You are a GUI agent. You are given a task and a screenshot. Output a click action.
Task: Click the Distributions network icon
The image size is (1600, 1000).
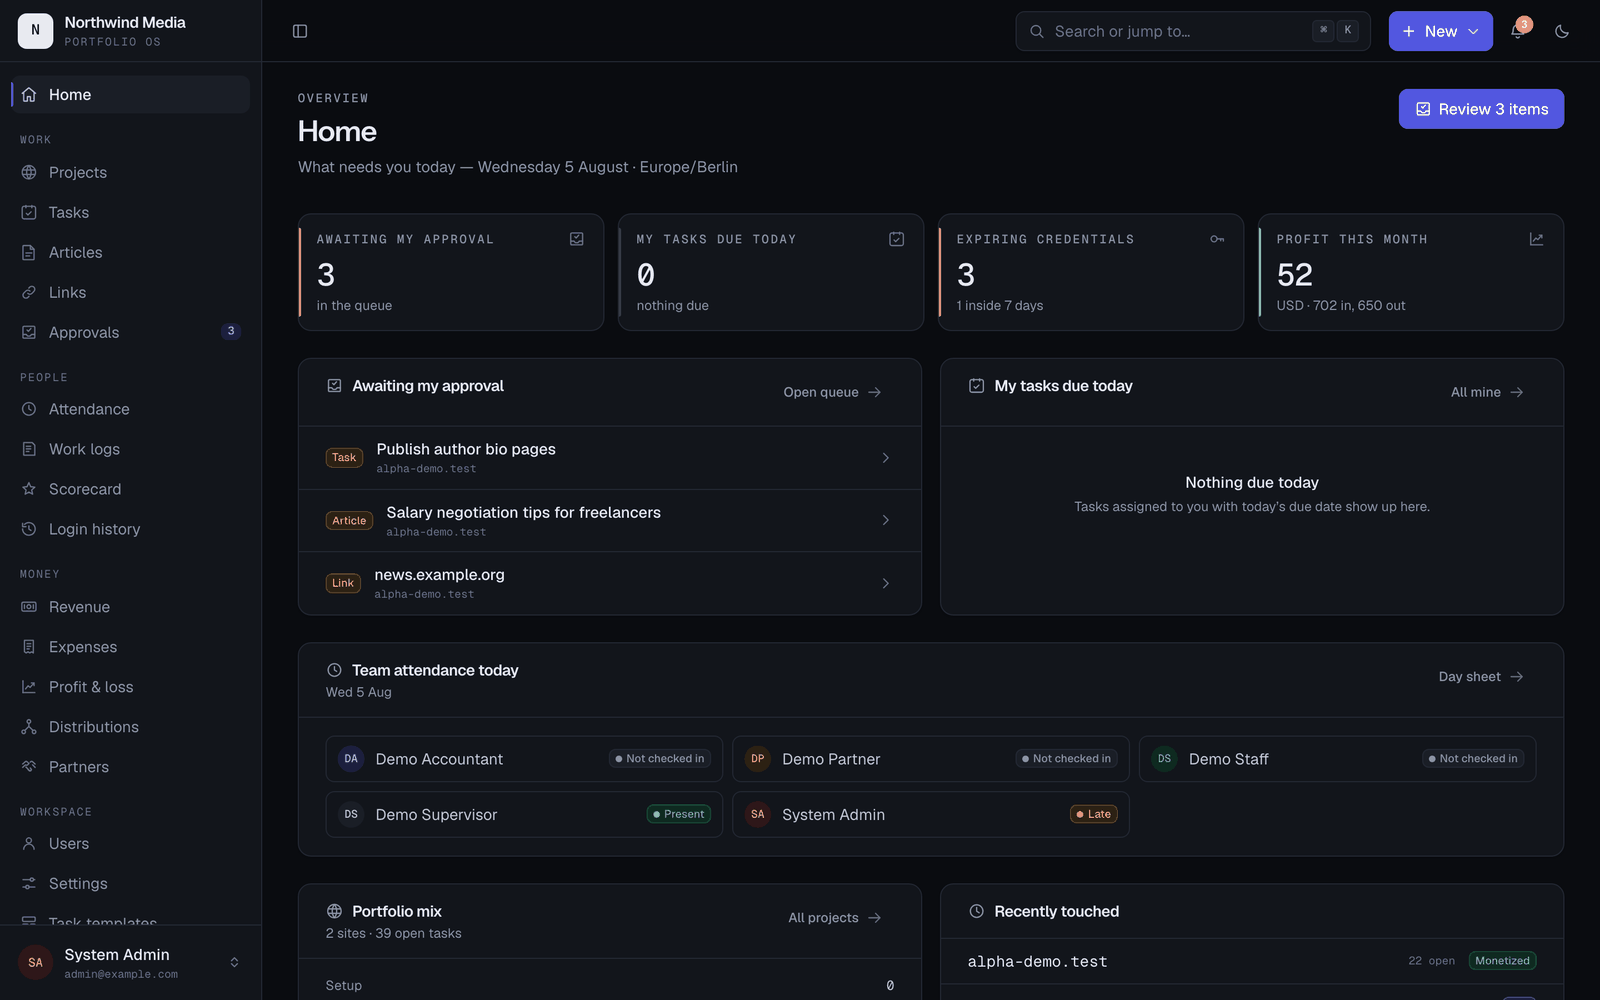click(x=29, y=727)
